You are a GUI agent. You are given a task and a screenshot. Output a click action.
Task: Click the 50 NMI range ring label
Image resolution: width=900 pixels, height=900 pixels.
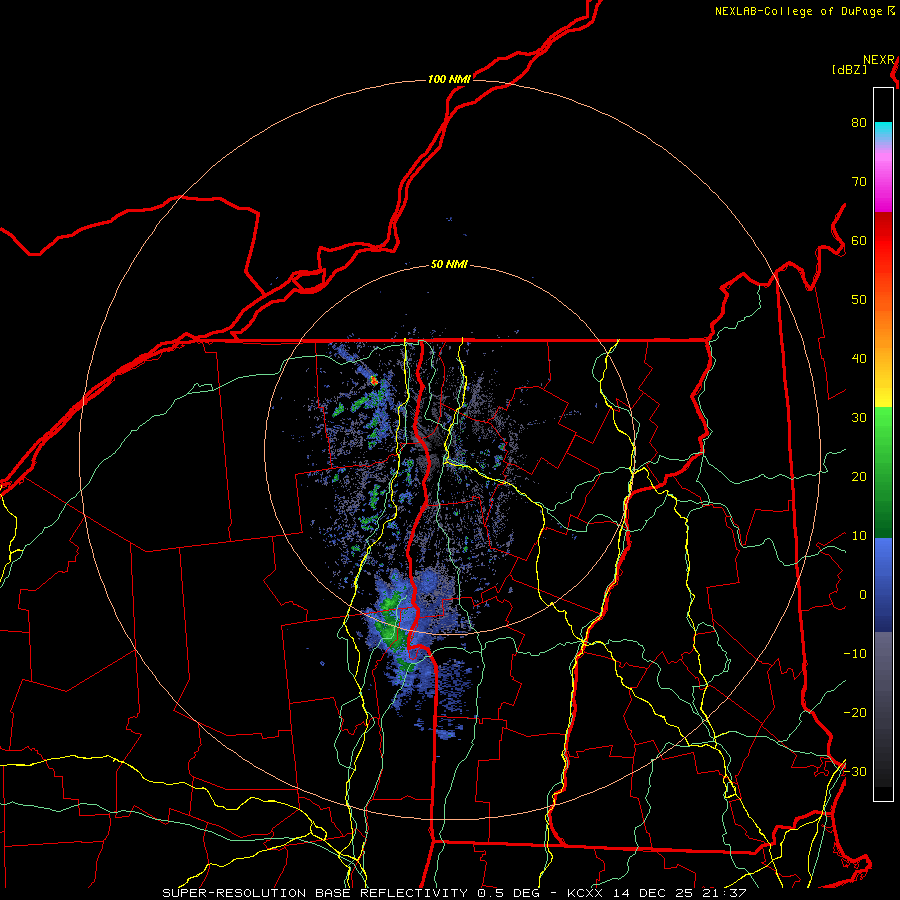coord(449,265)
